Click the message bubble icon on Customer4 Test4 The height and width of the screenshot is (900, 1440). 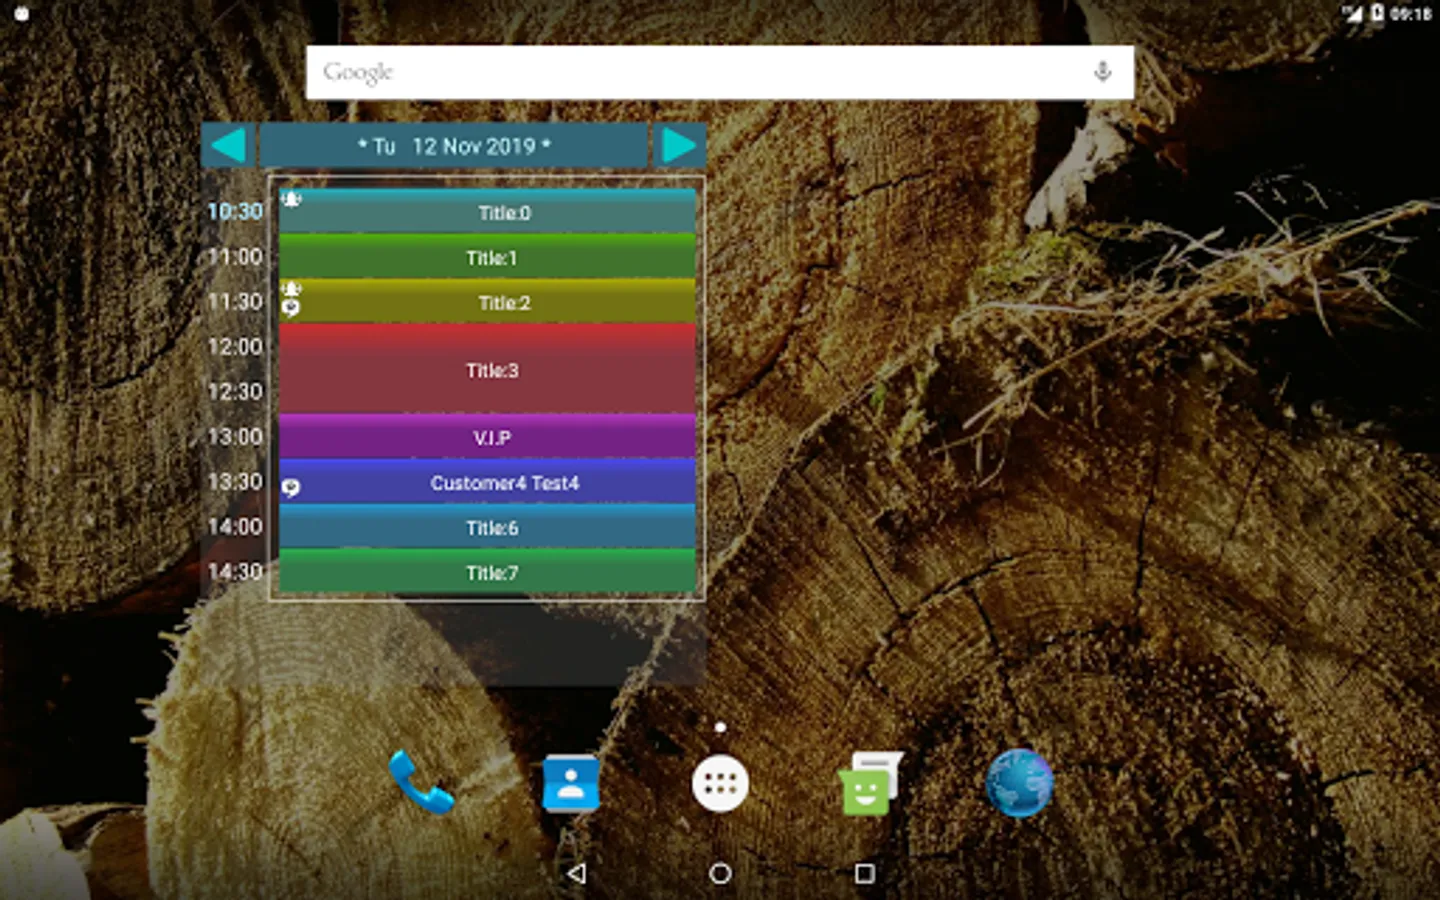tap(291, 488)
